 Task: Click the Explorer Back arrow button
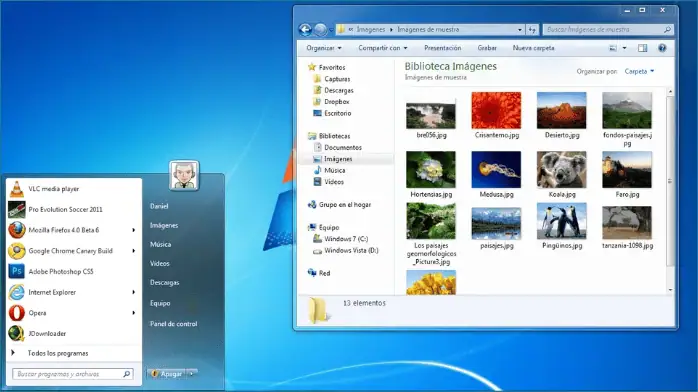tap(305, 29)
